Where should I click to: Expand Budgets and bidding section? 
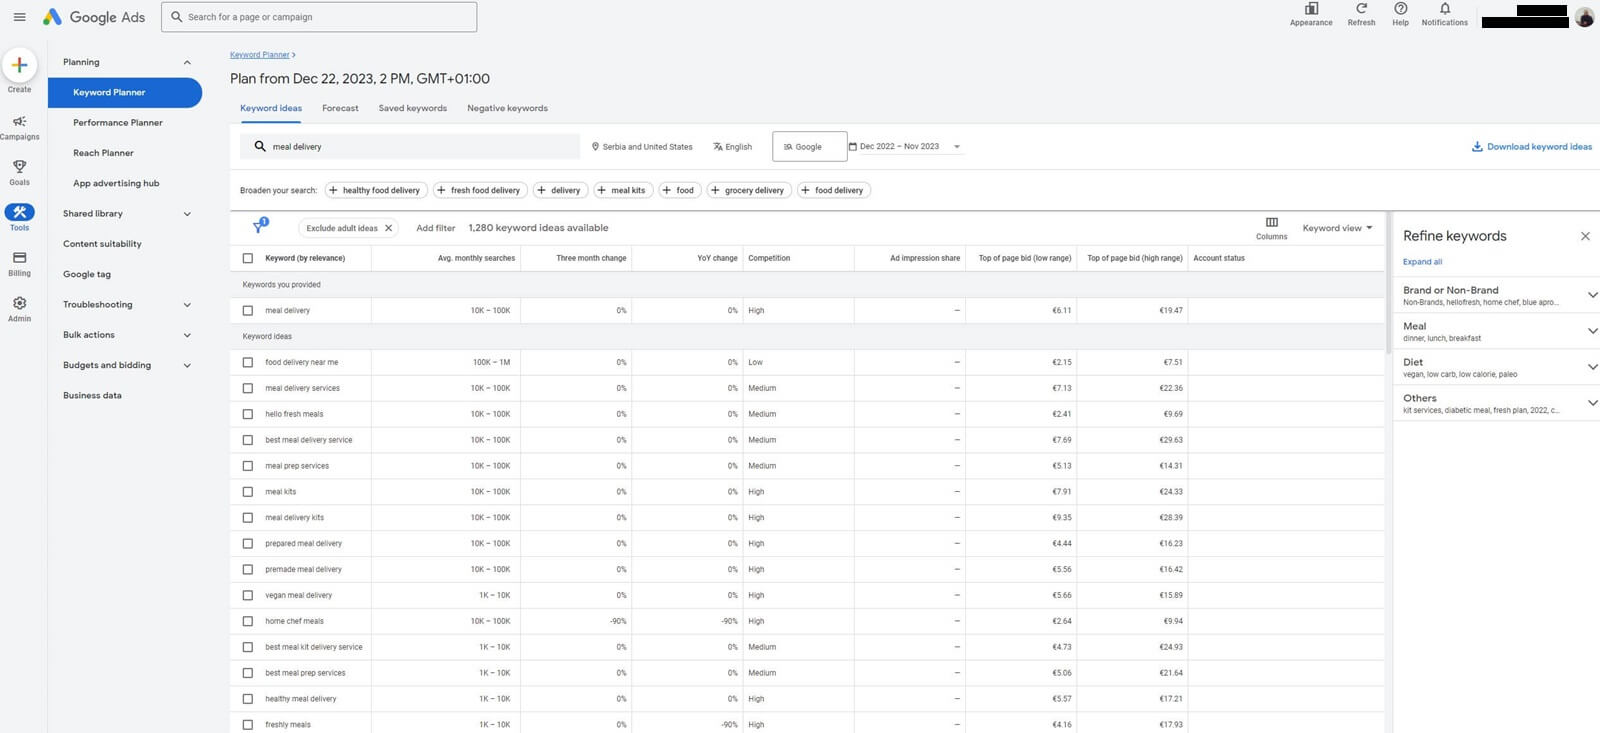pyautogui.click(x=187, y=365)
